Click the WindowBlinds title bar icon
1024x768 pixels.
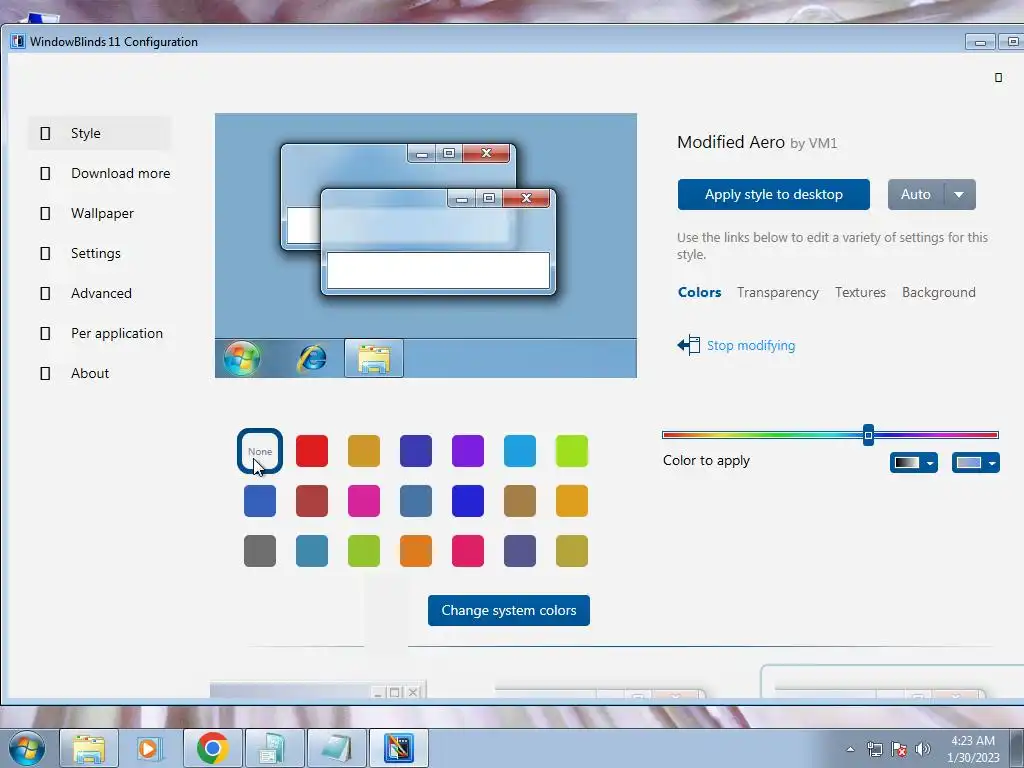[x=18, y=41]
